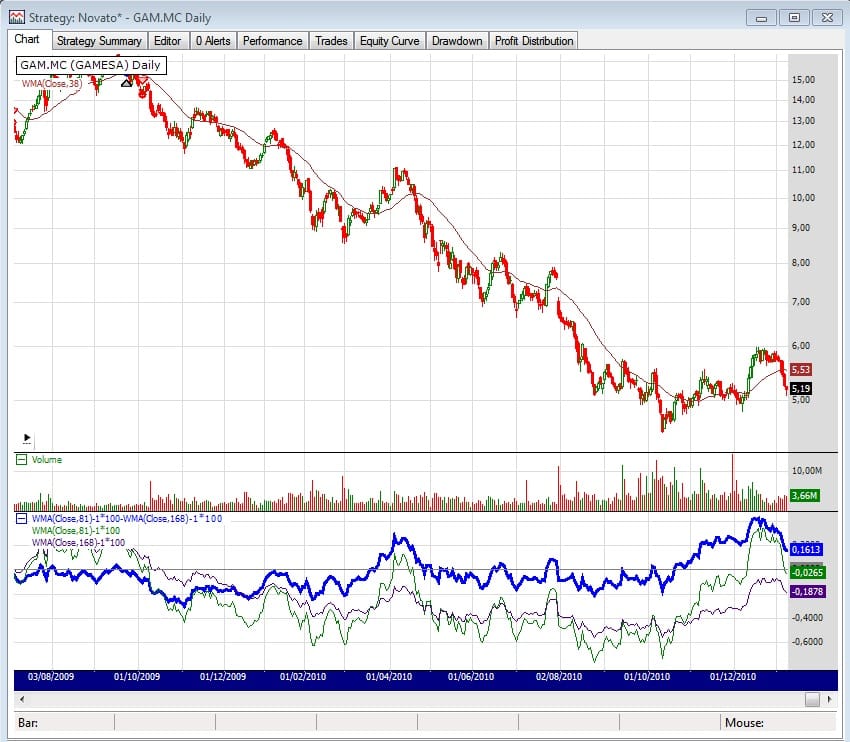Click the green -0,0265 indicator value tag
The height and width of the screenshot is (742, 850).
(x=808, y=571)
